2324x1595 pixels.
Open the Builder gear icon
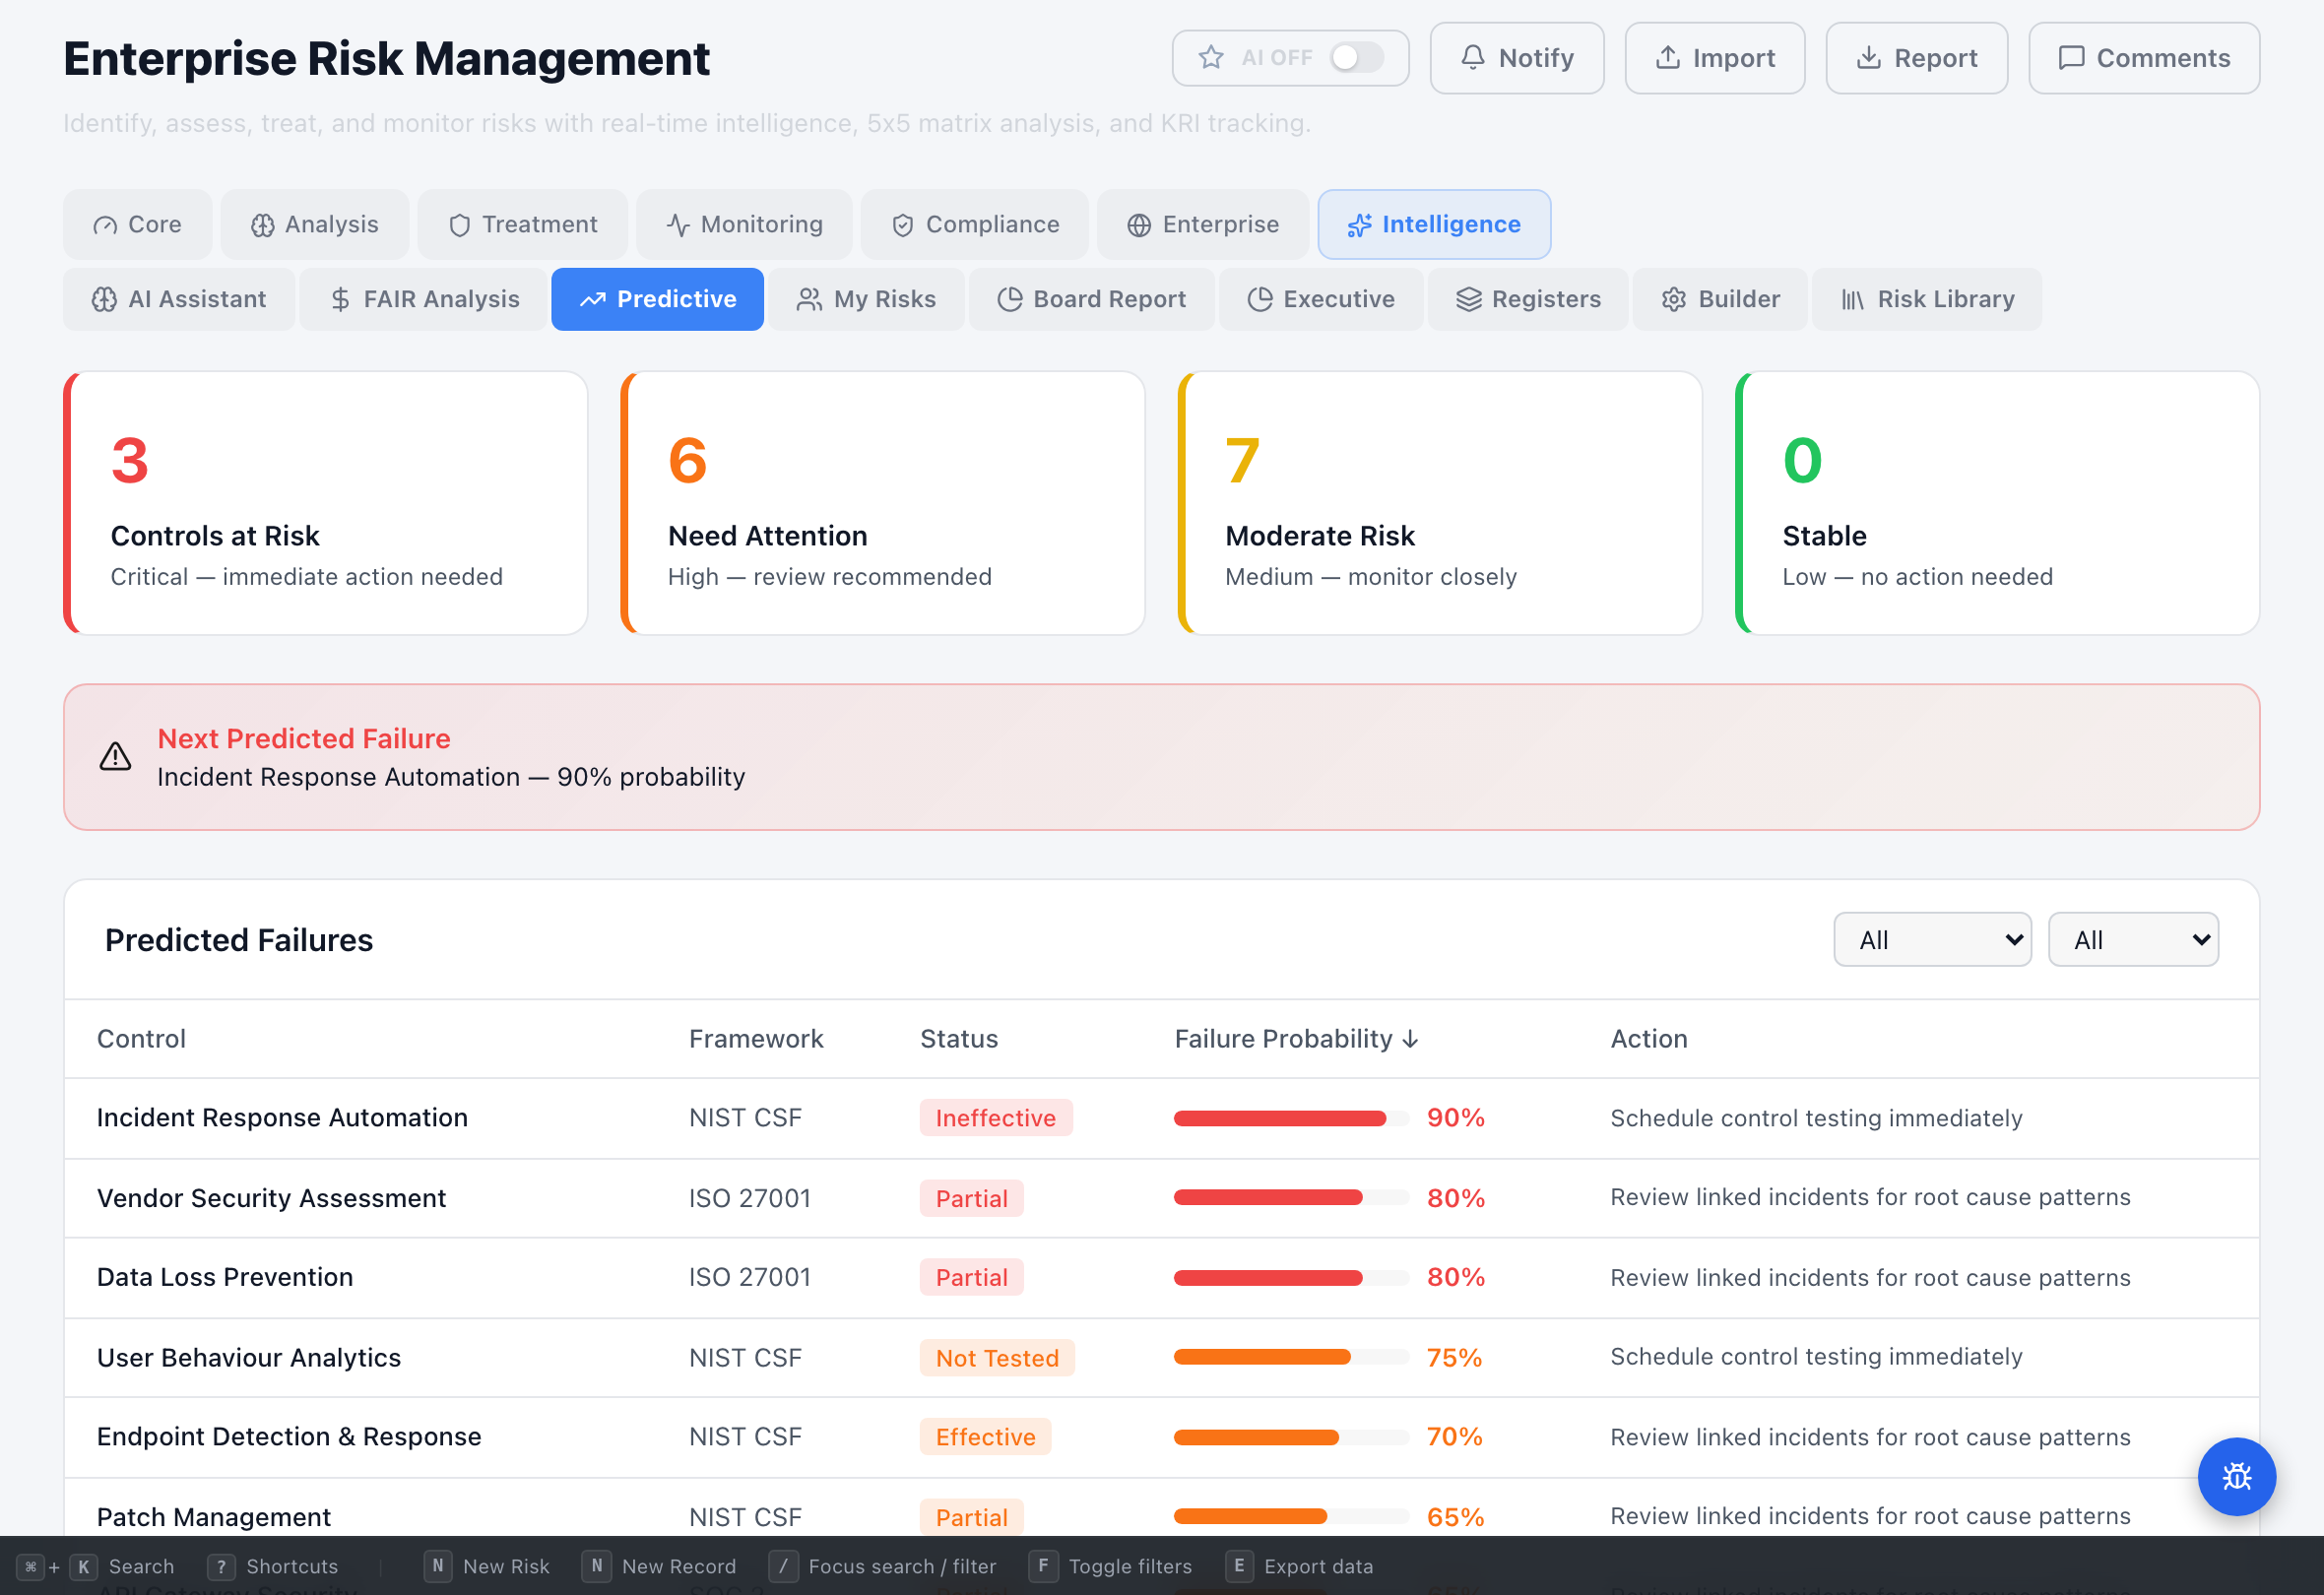pyautogui.click(x=1673, y=299)
